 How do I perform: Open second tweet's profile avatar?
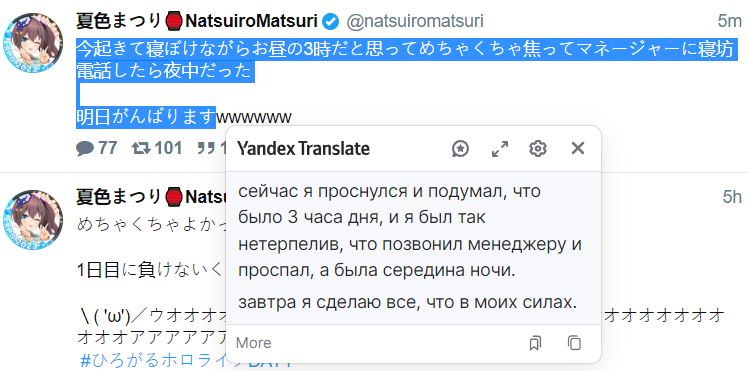point(32,220)
